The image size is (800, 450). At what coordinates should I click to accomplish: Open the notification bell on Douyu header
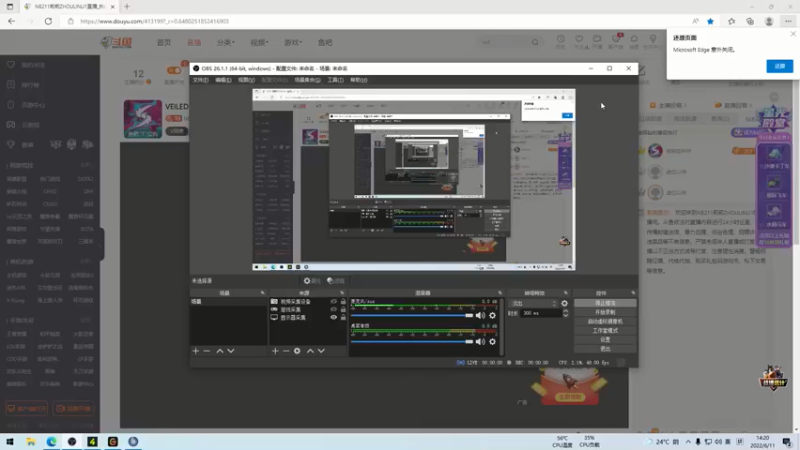pos(634,39)
